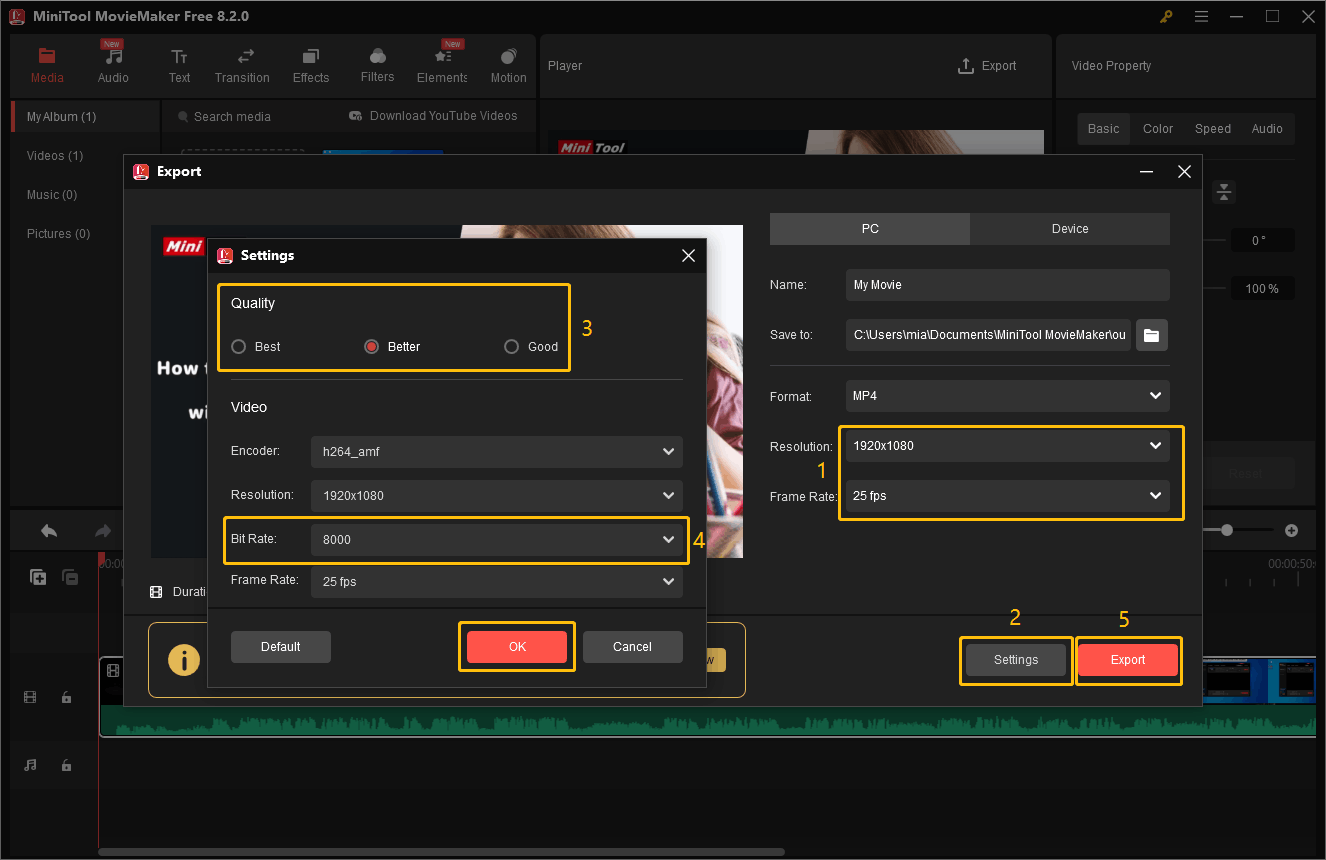This screenshot has height=860, width=1326.
Task: Click the Name field My Movie
Action: coord(1007,285)
